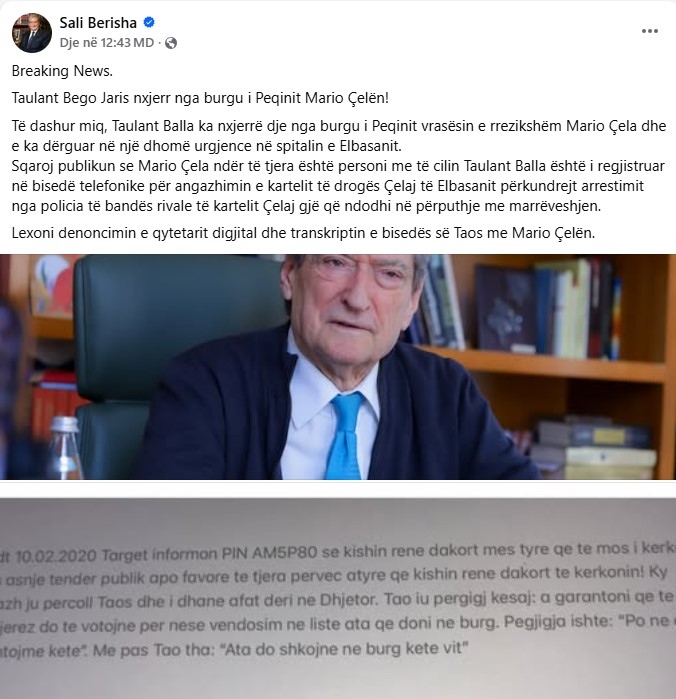Click the line starting Lexoni denoncimin

(303, 233)
